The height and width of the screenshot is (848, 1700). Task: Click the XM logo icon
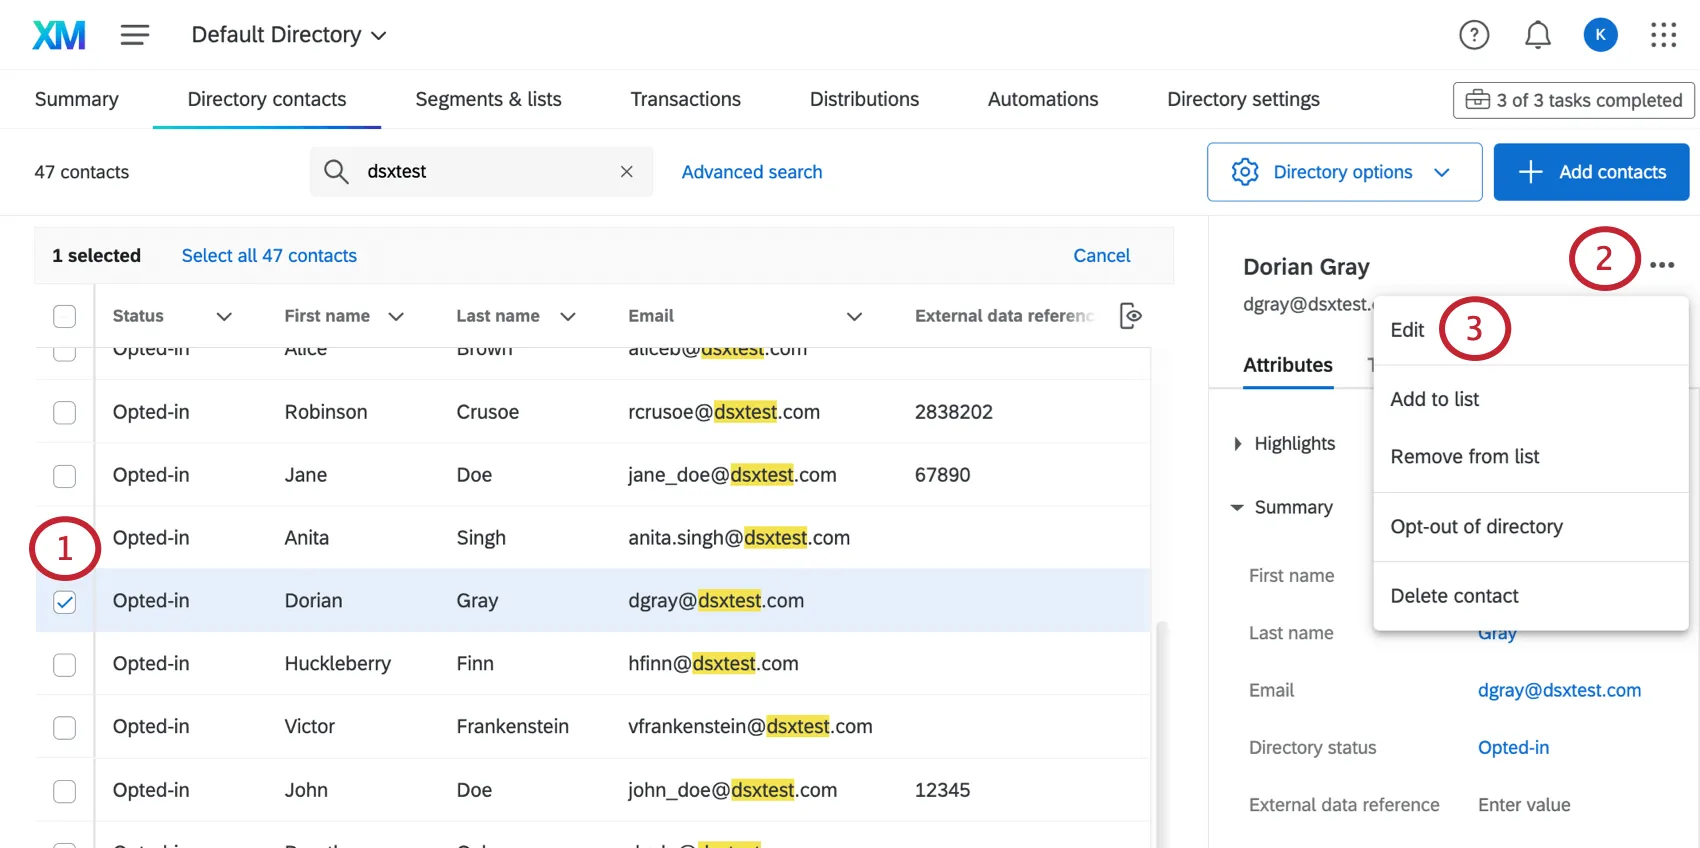click(x=59, y=35)
